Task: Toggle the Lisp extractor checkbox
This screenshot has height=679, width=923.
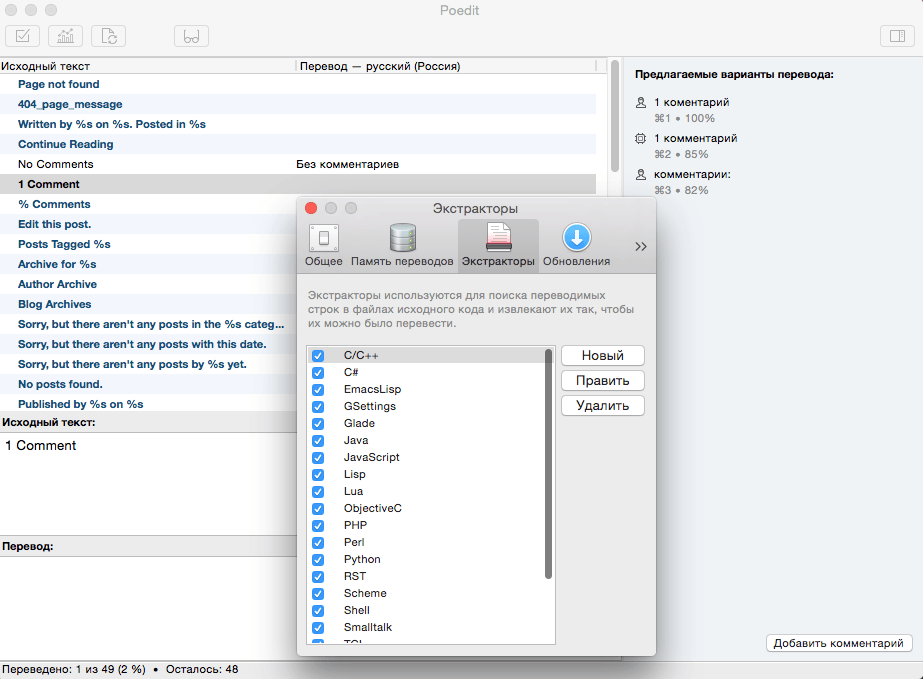Action: coord(318,475)
